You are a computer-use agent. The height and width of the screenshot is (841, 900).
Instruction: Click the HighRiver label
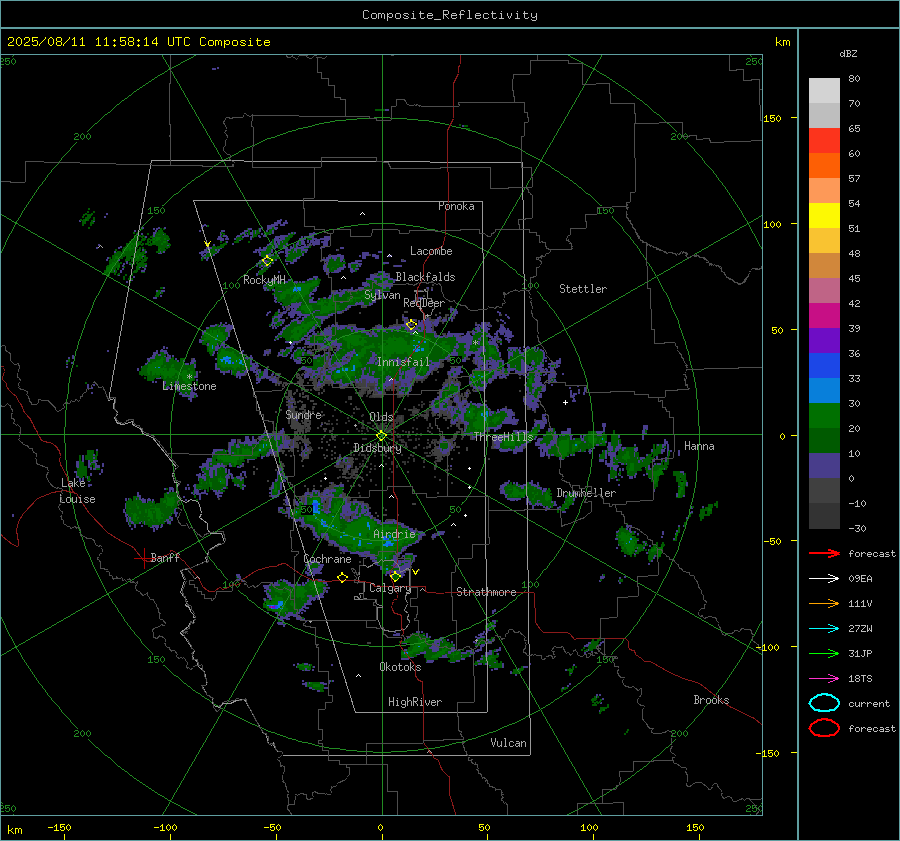(415, 702)
